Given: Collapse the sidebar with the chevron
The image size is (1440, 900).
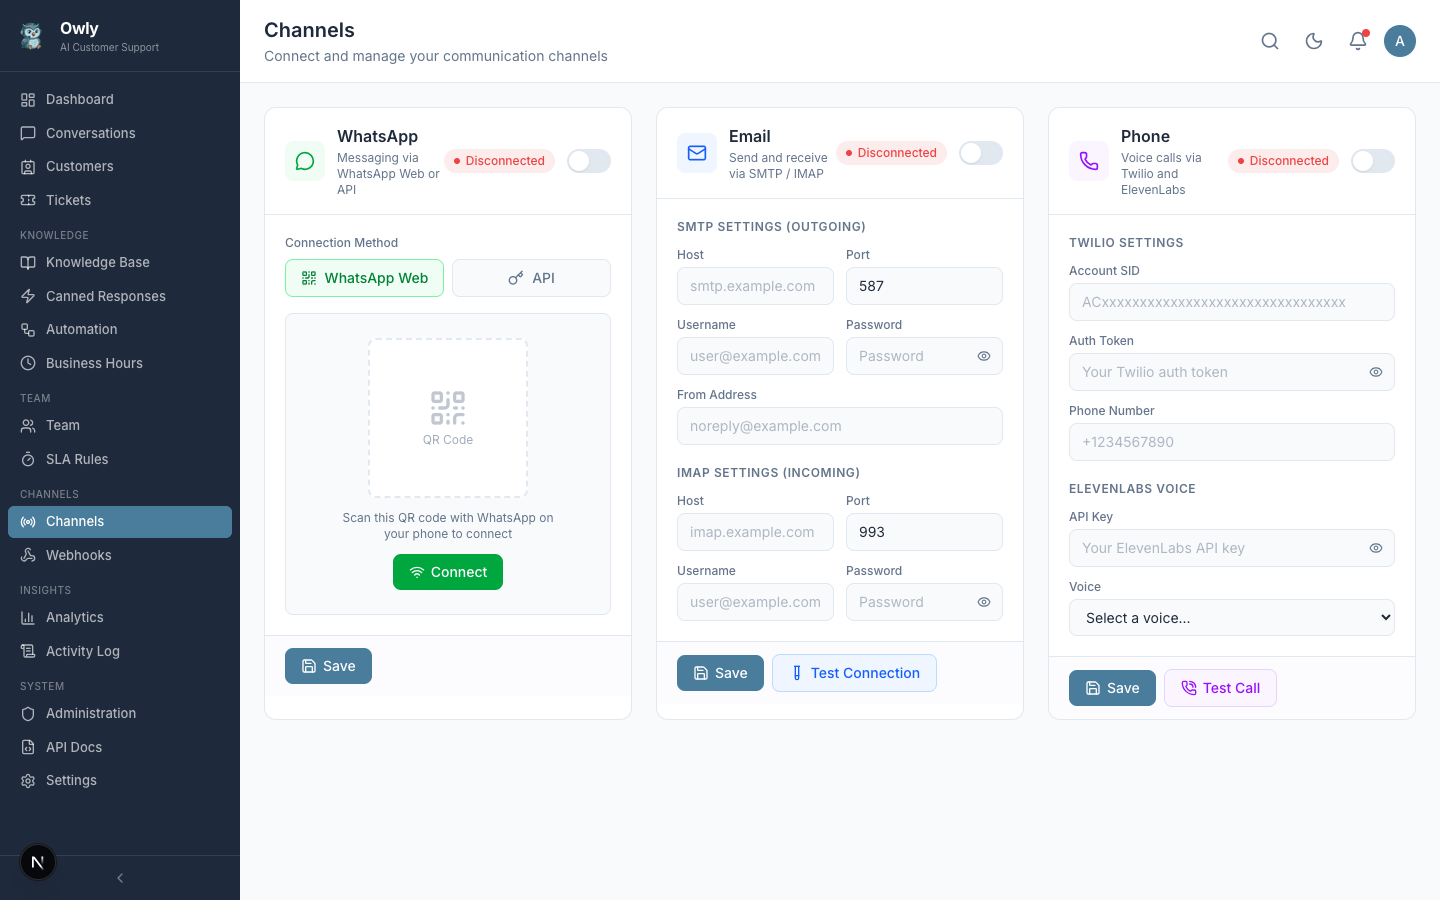Looking at the screenshot, I should pos(119,878).
